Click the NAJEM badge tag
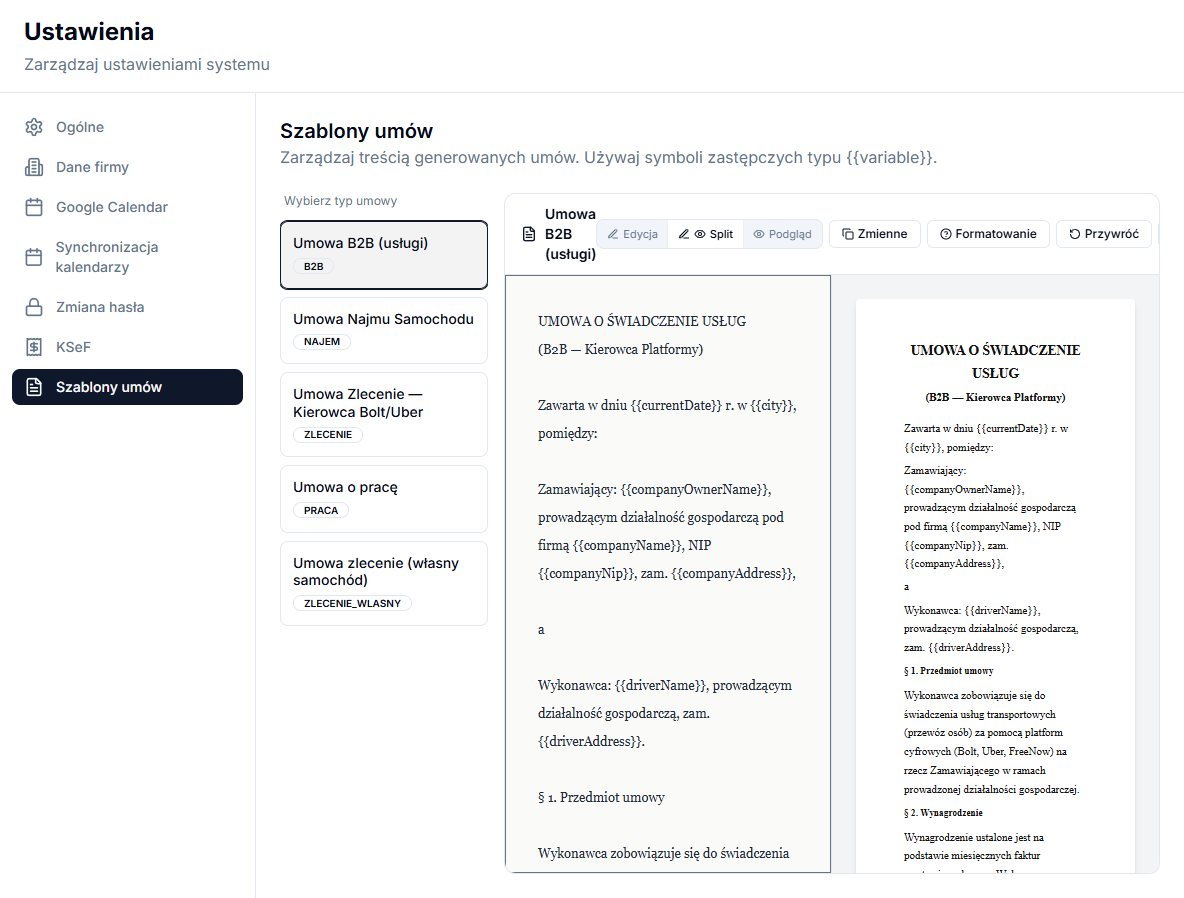Image resolution: width=1184 pixels, height=898 pixels. 322,341
